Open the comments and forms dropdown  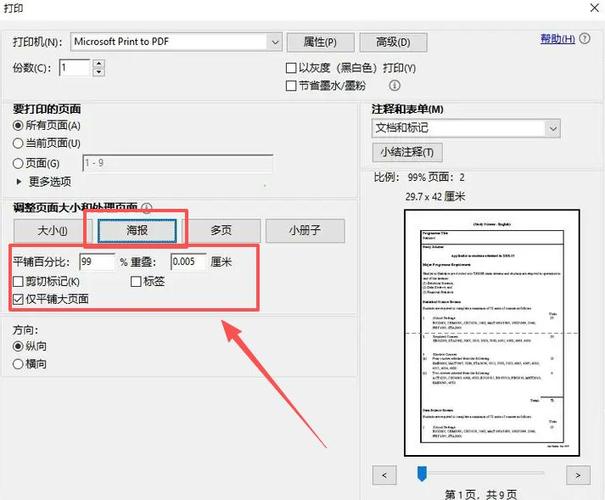click(553, 128)
